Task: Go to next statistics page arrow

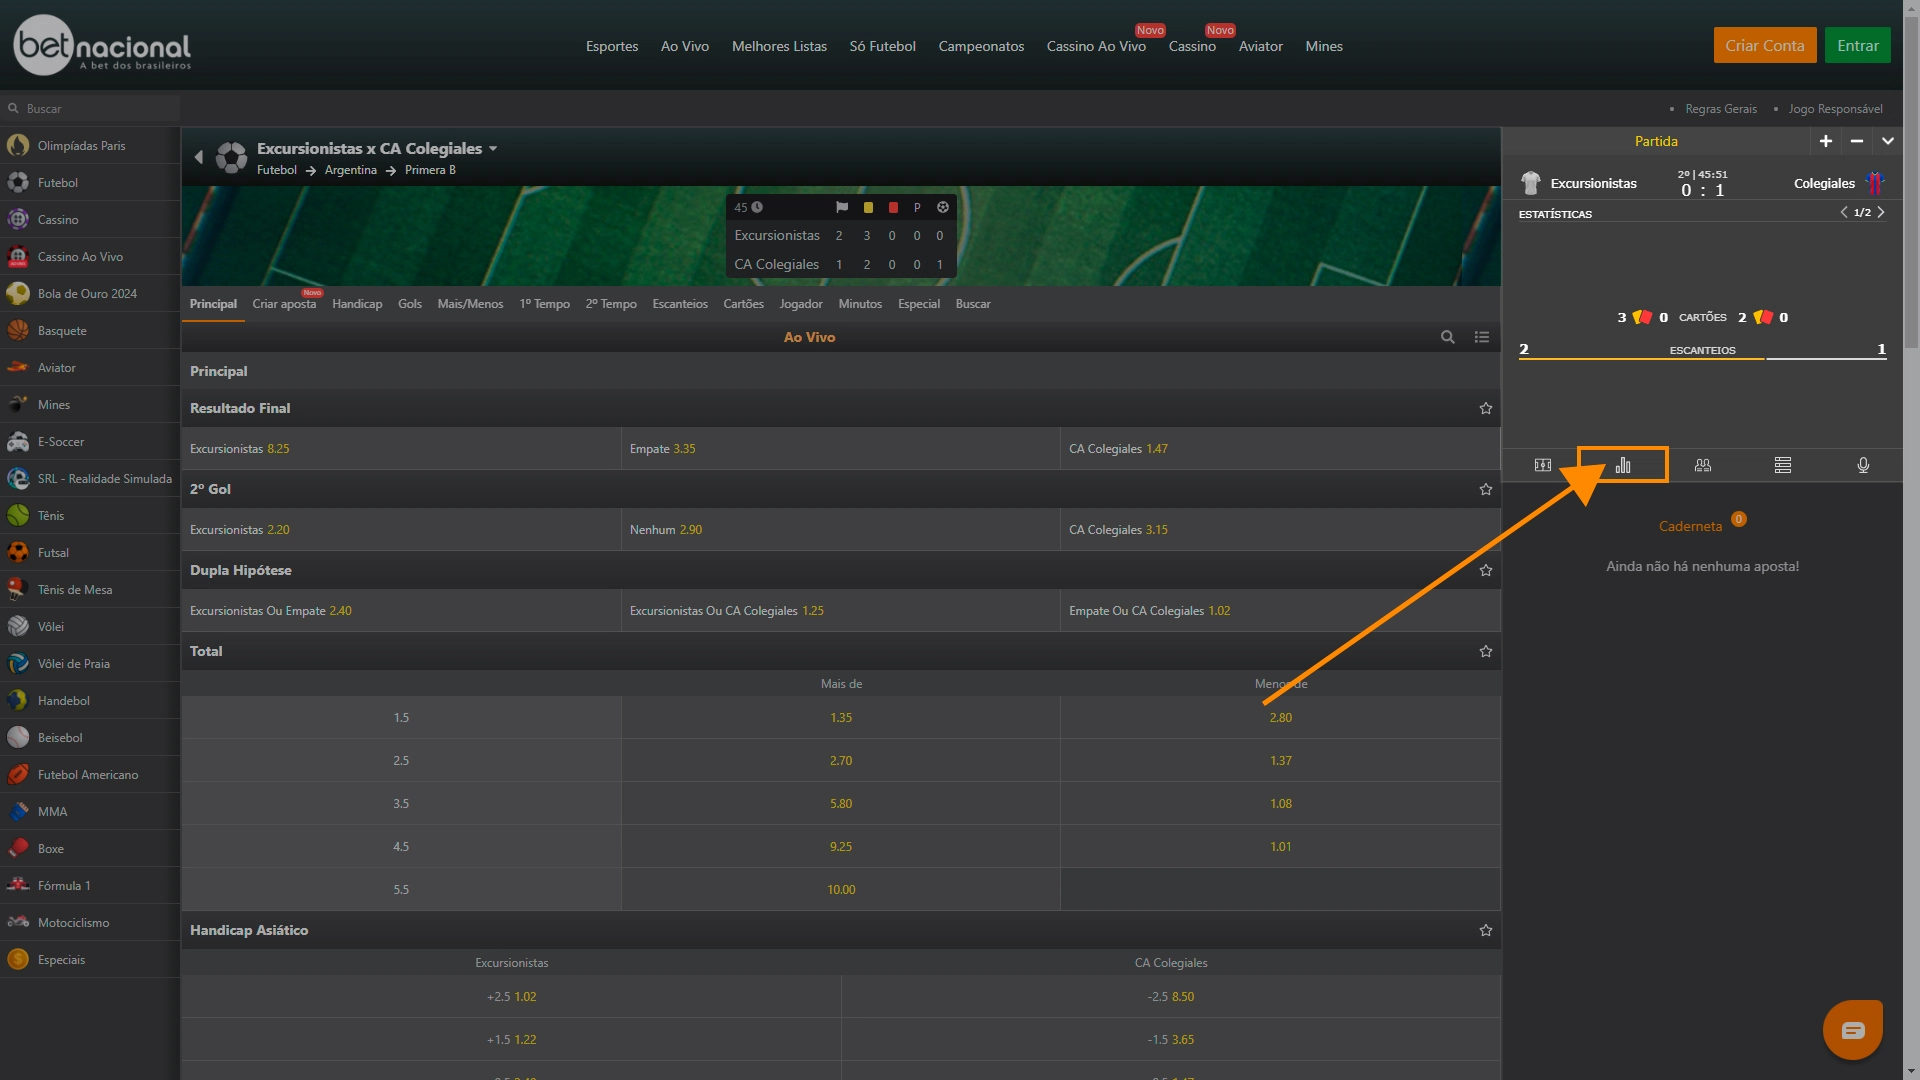Action: click(1881, 212)
